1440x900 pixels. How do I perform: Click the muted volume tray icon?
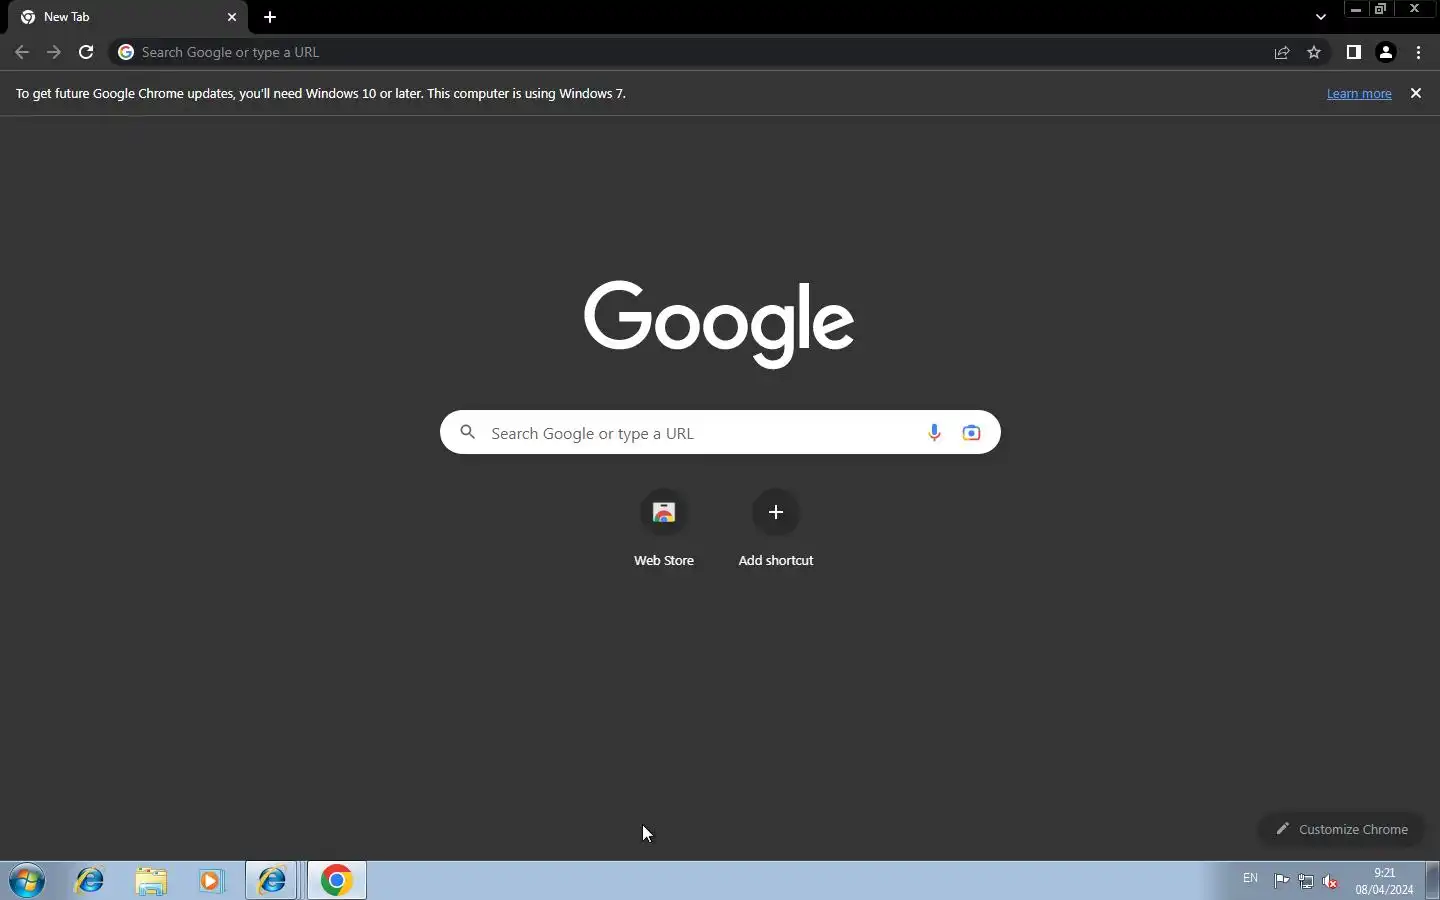(1331, 881)
